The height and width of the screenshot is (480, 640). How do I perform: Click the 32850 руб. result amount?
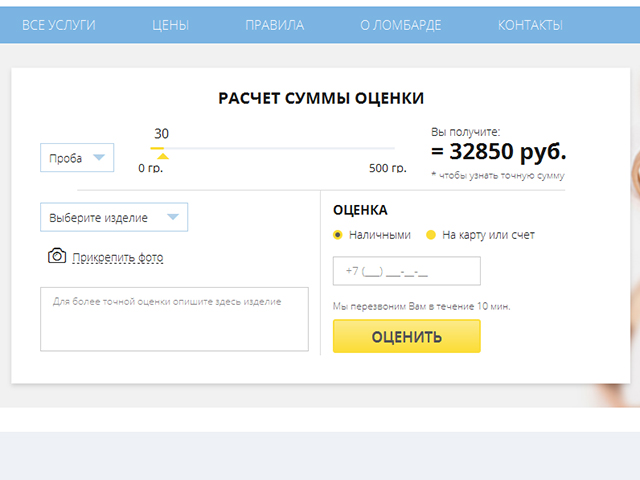(499, 152)
